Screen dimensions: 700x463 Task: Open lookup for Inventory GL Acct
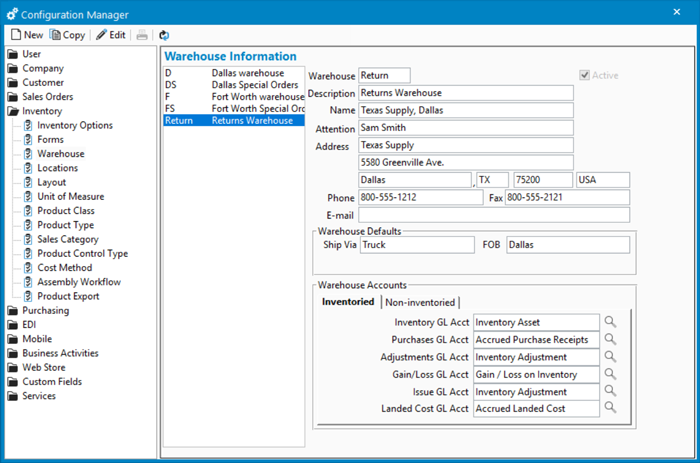coord(610,322)
